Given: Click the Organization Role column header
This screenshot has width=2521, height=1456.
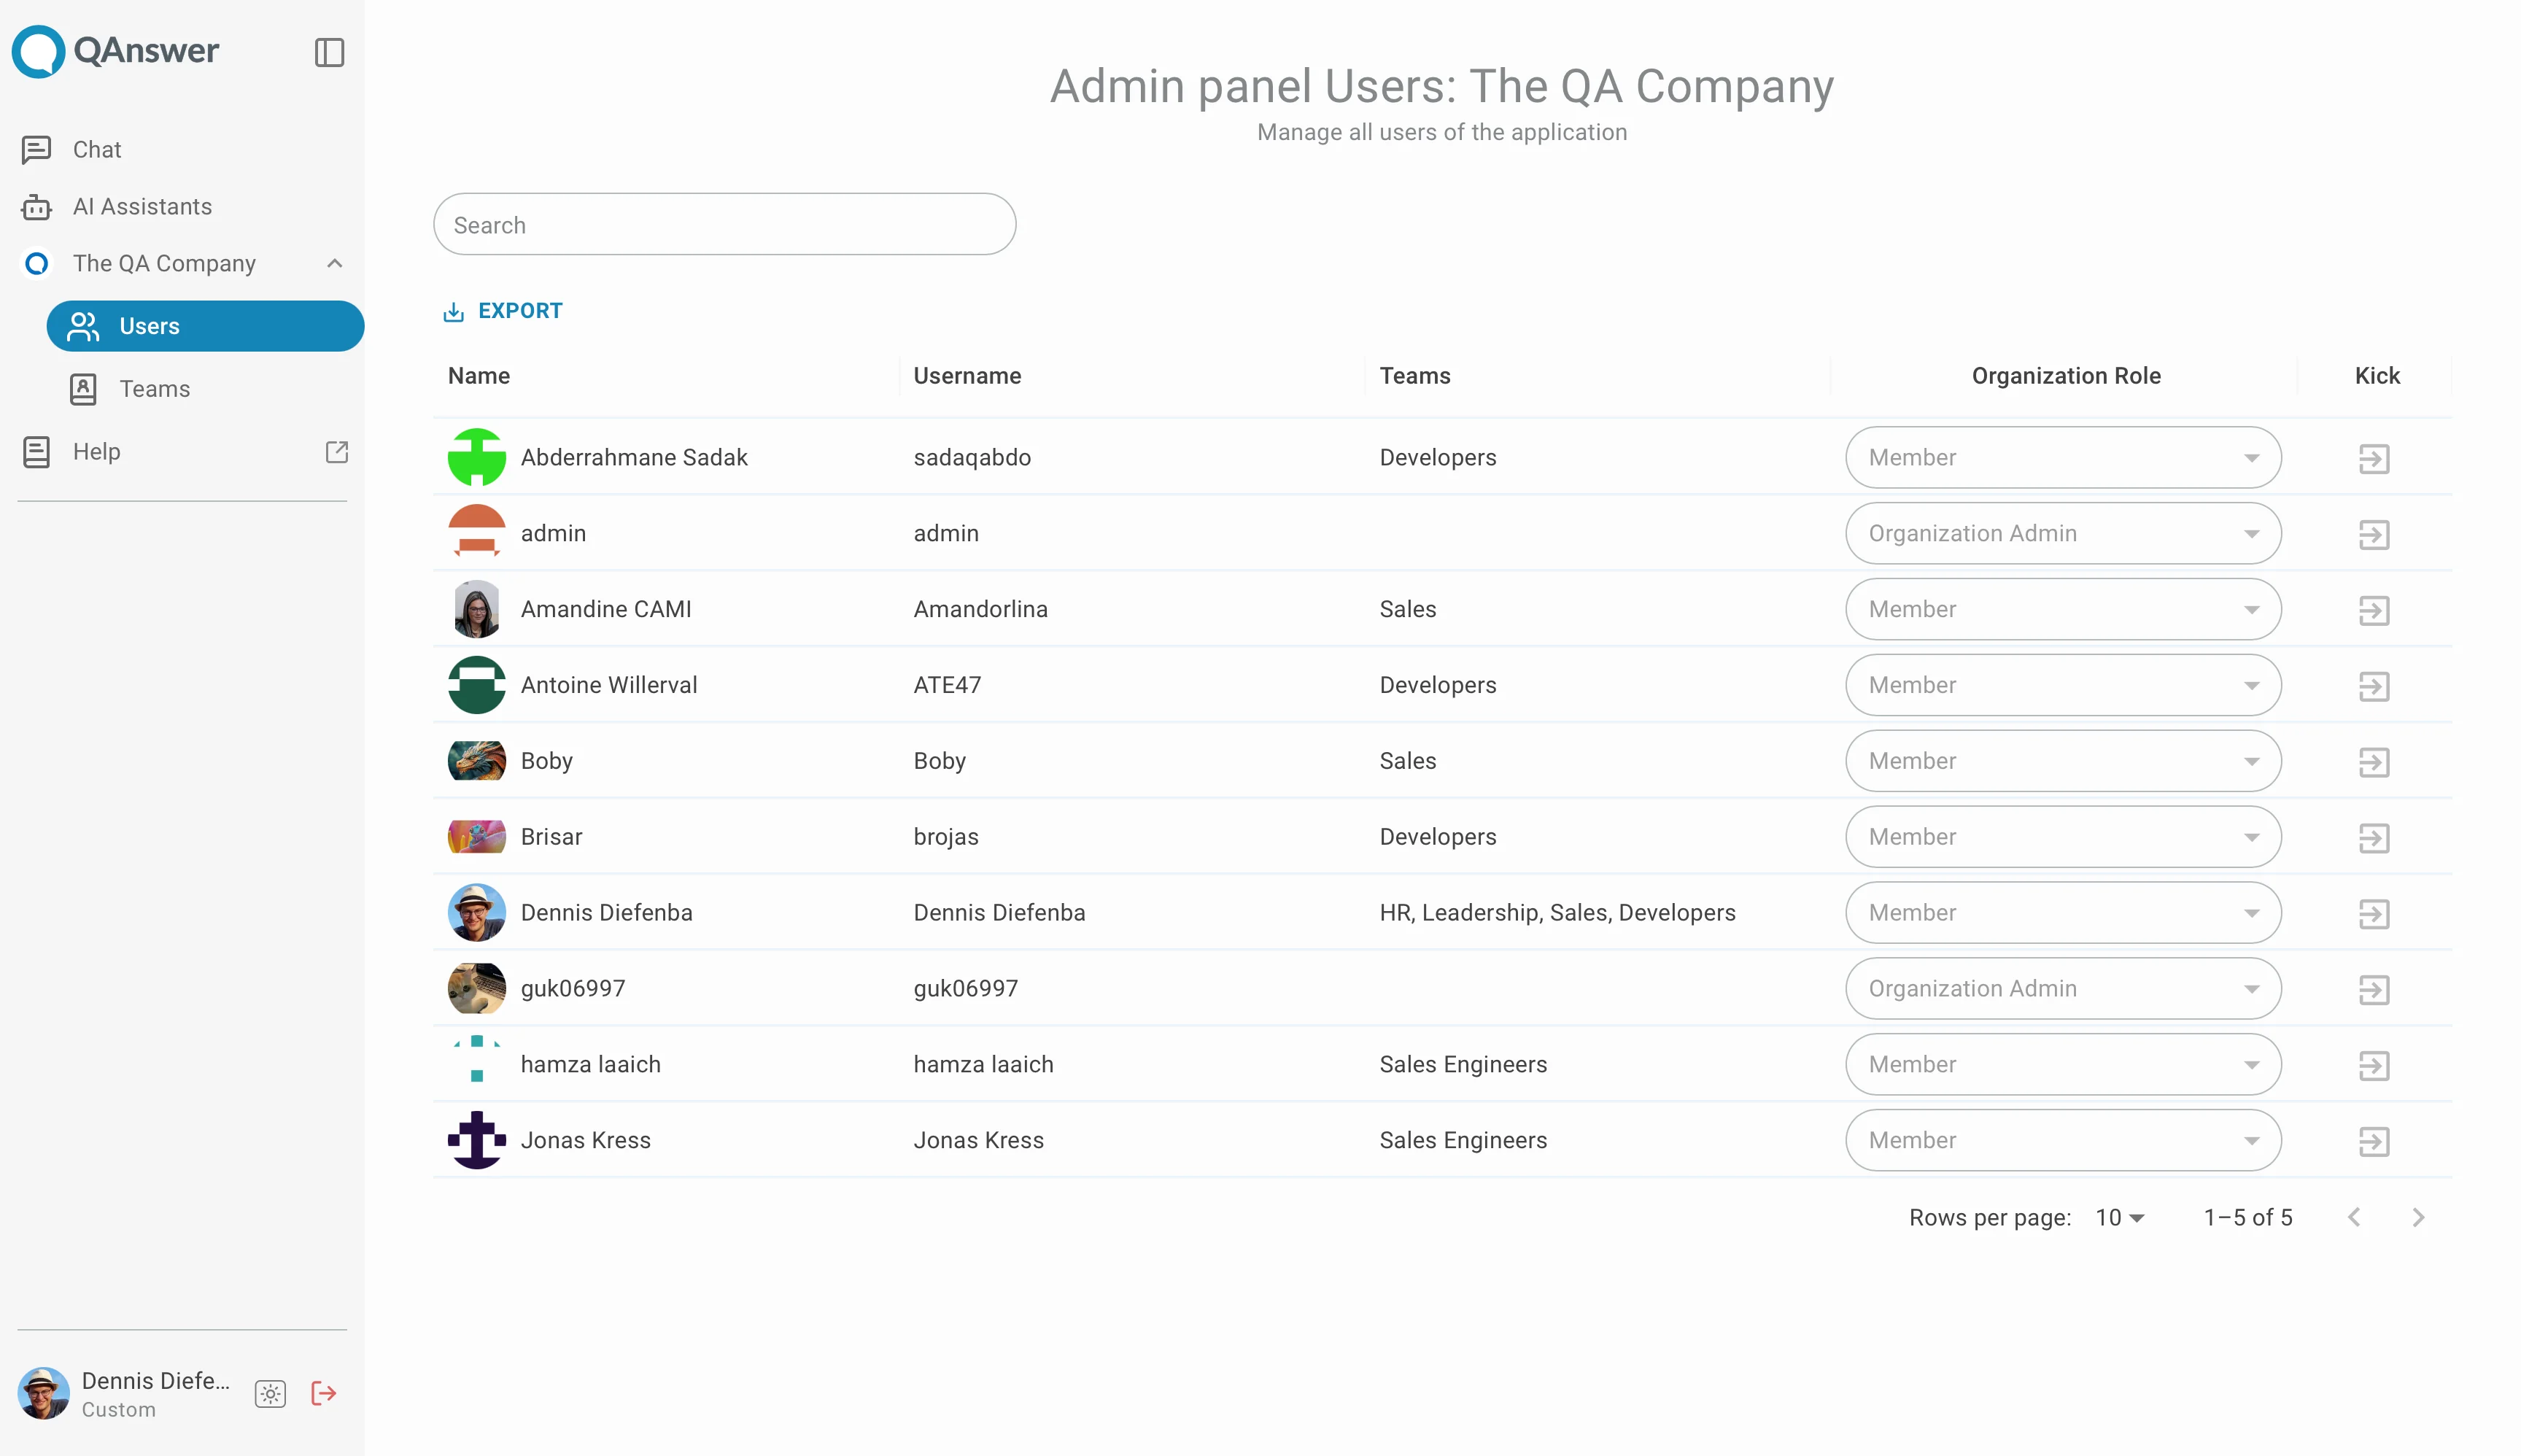Looking at the screenshot, I should (x=2065, y=376).
